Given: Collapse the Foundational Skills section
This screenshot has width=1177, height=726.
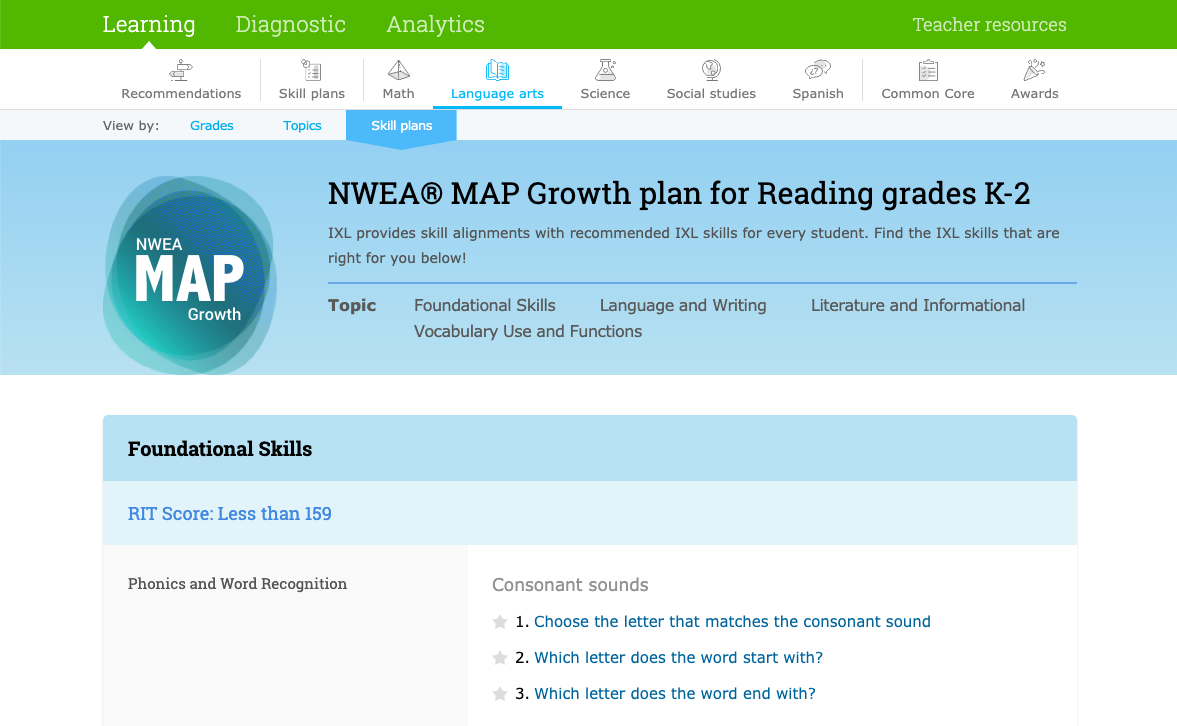Looking at the screenshot, I should (x=220, y=448).
